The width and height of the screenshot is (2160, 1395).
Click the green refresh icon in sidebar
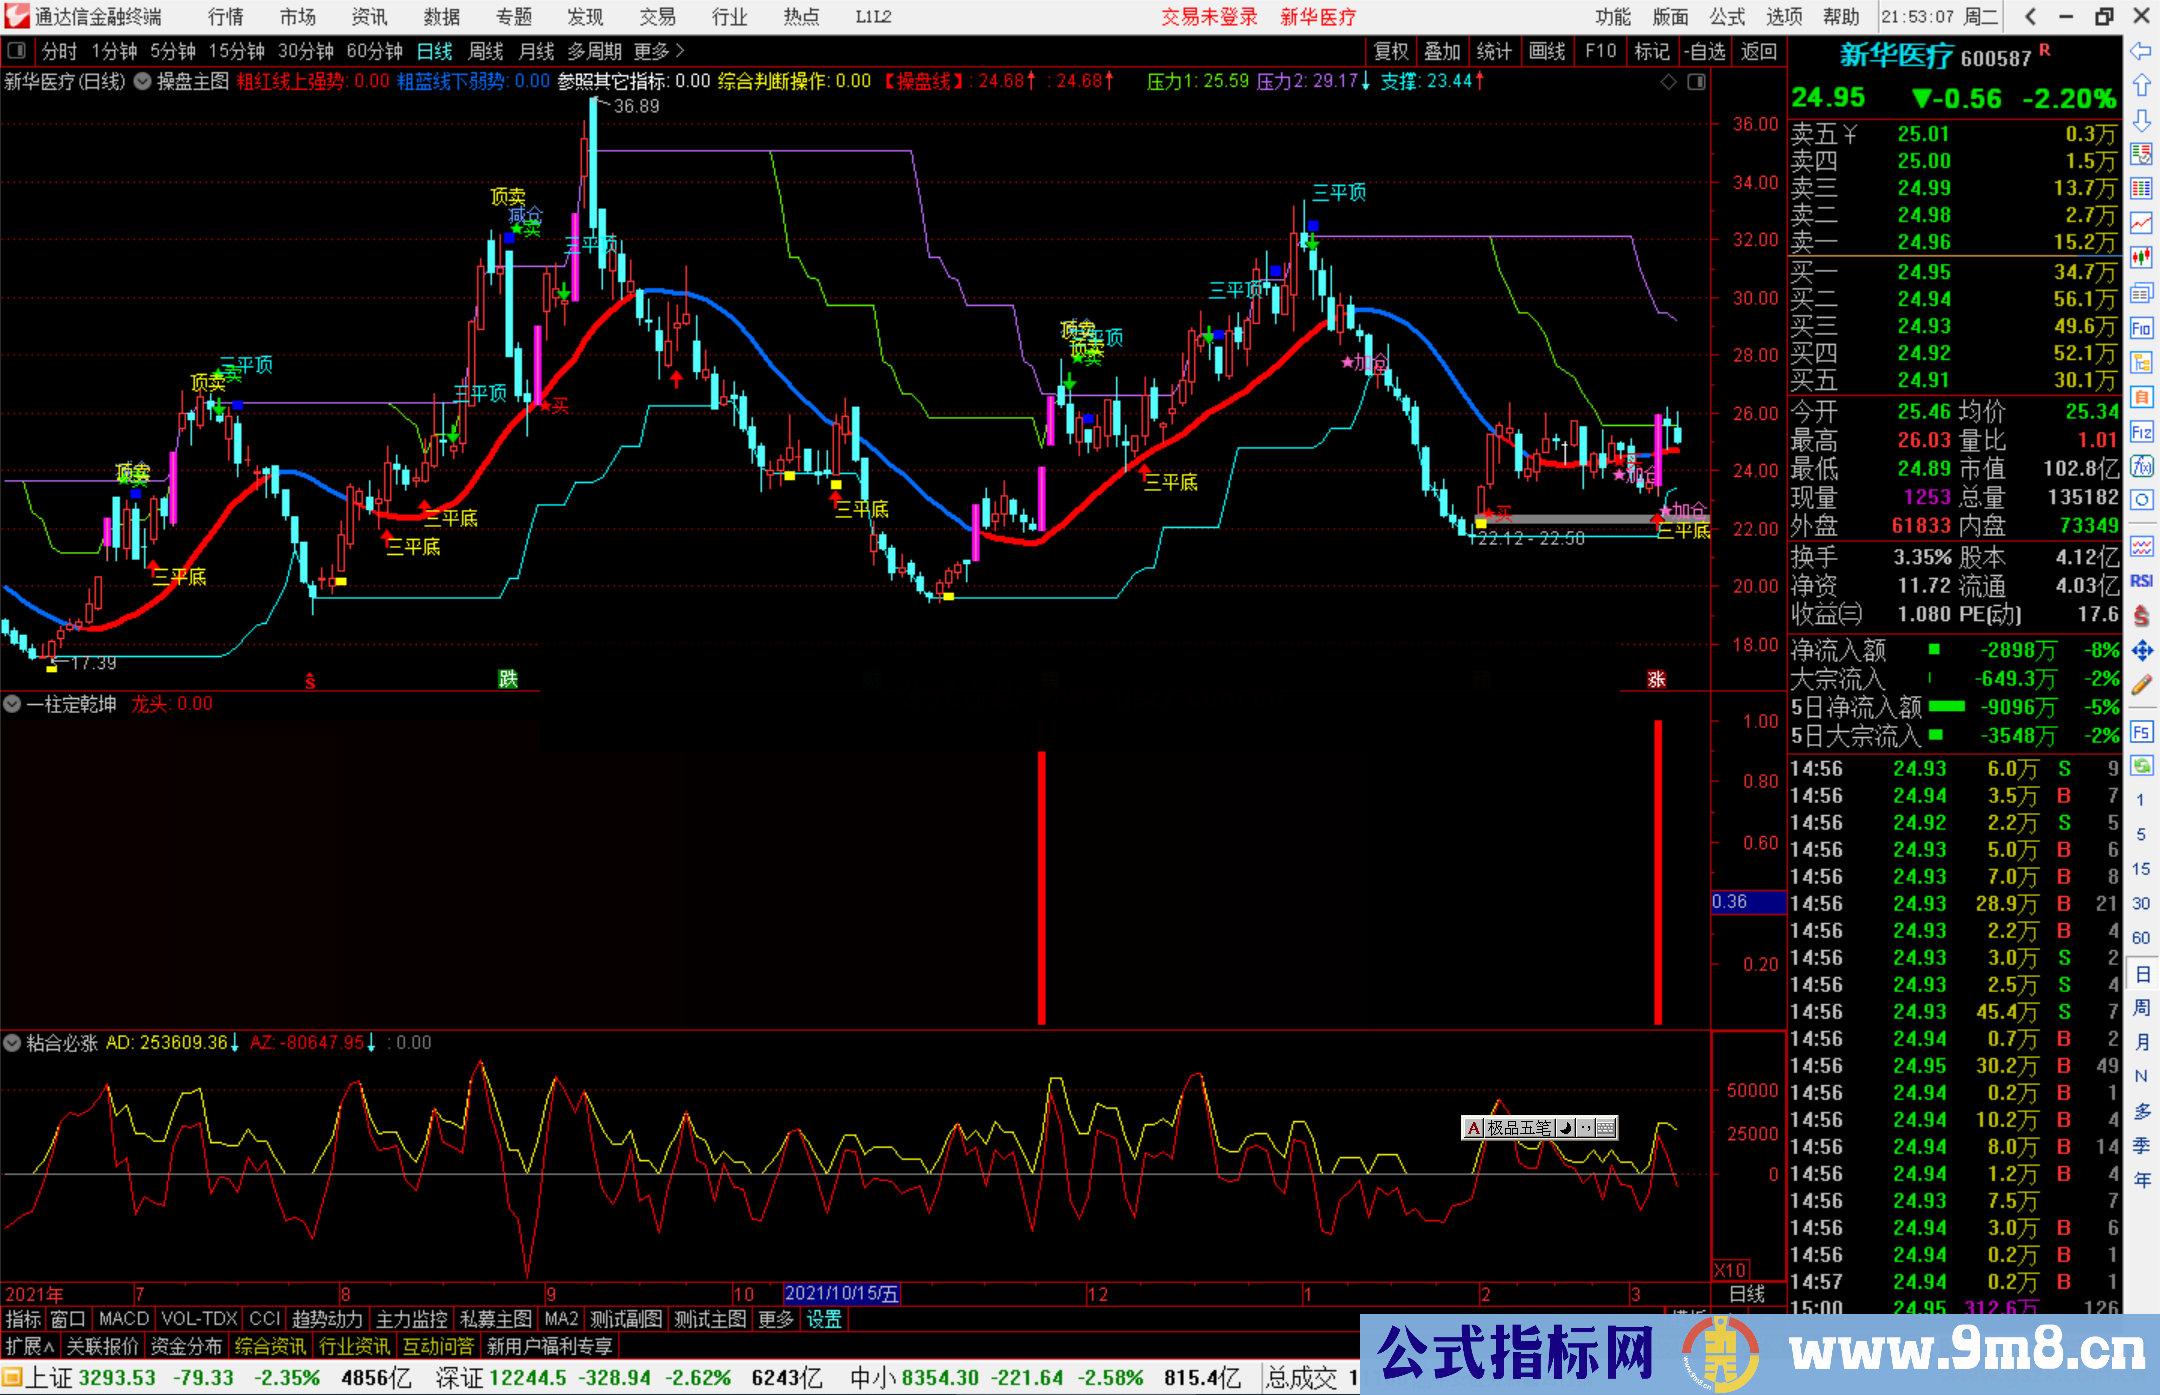click(x=2141, y=766)
